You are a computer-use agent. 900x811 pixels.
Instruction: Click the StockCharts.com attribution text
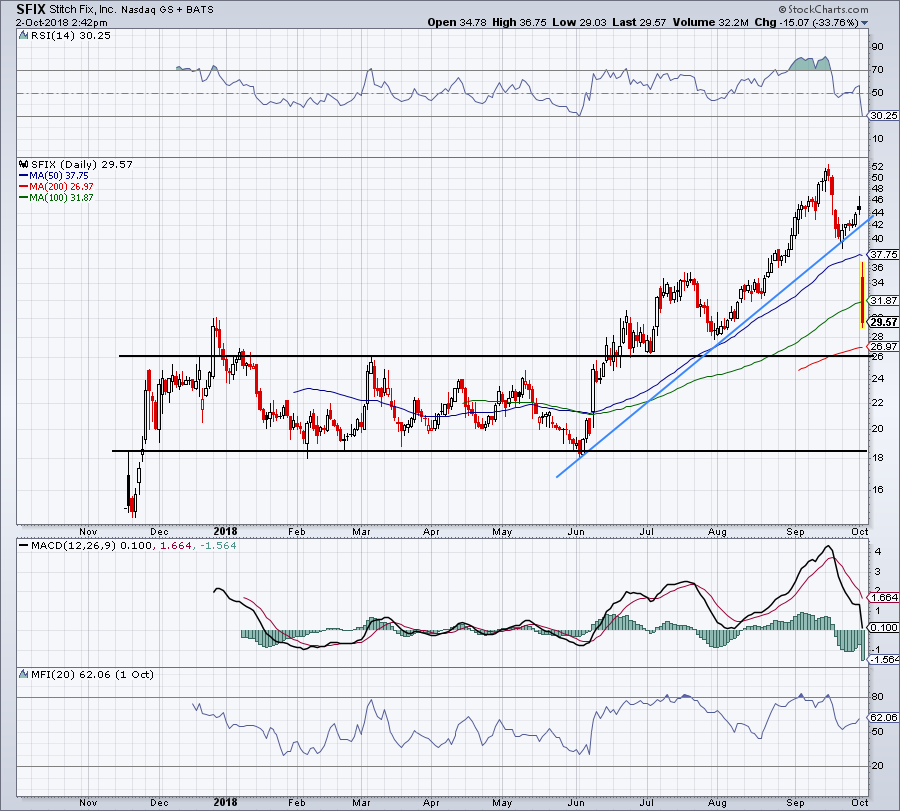click(x=824, y=9)
